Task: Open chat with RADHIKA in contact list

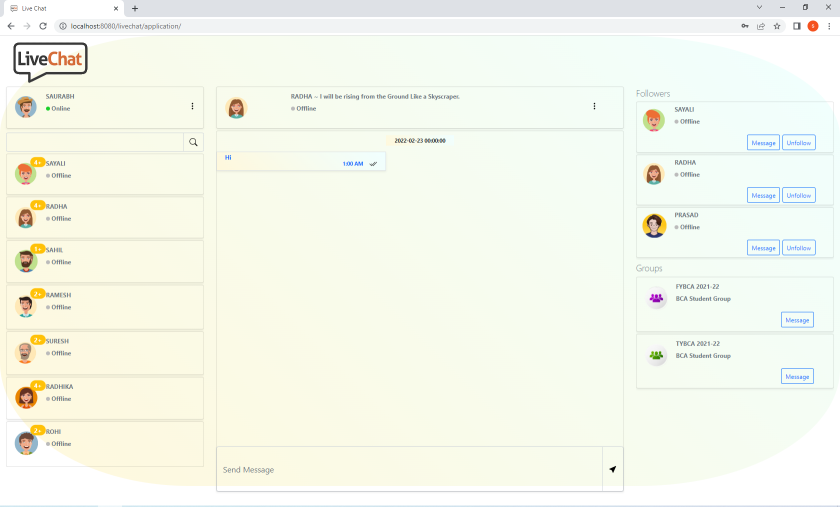Action: click(x=105, y=398)
